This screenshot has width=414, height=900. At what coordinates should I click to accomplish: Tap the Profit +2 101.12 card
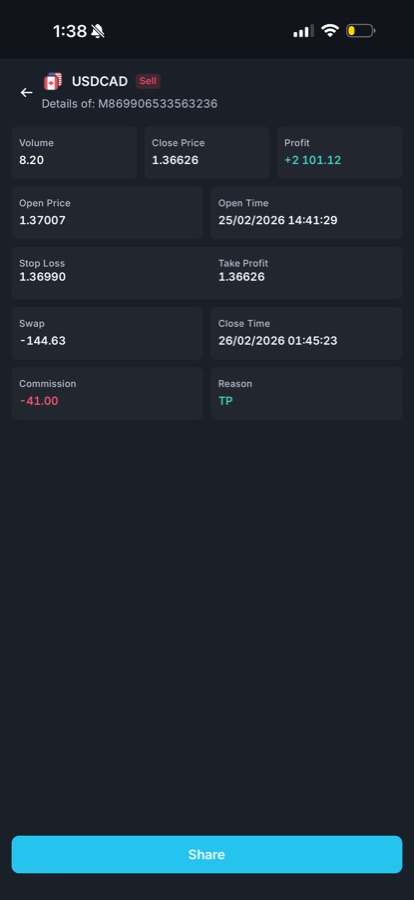pos(339,153)
